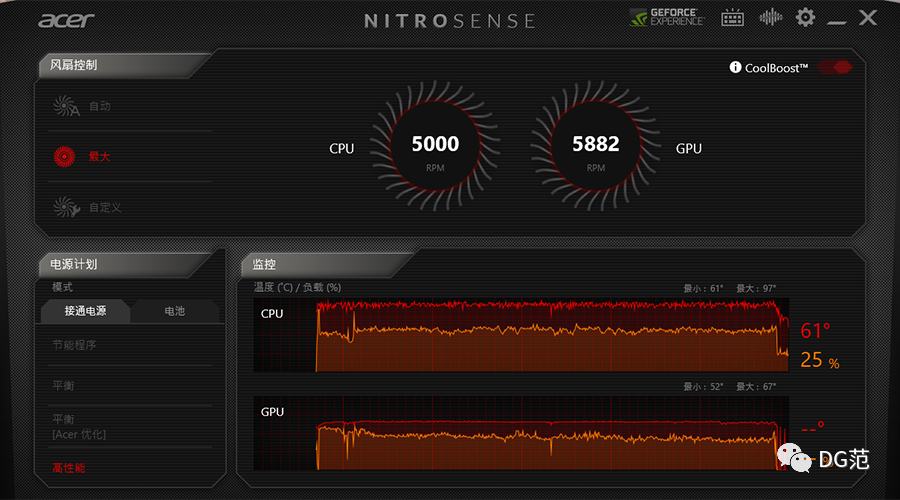Screen dimensions: 900x500
Task: Click the GPU label beside right fan
Action: (689, 149)
